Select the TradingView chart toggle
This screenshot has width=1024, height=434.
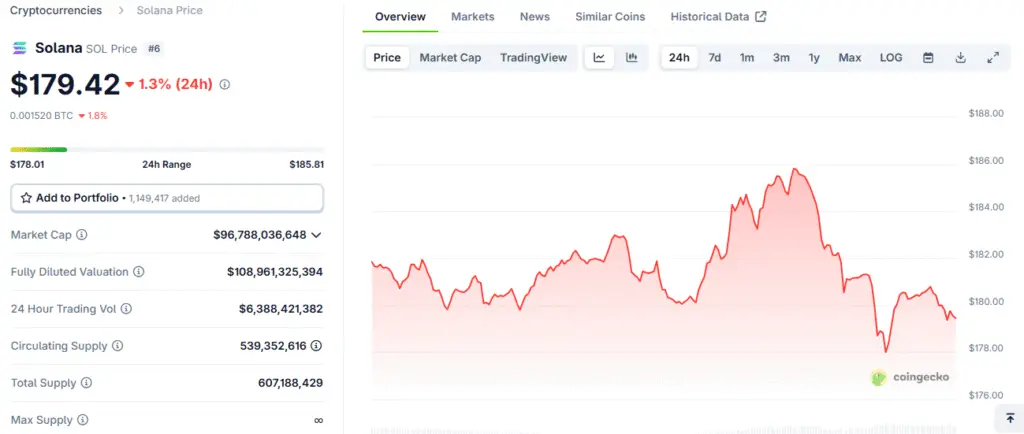point(534,57)
